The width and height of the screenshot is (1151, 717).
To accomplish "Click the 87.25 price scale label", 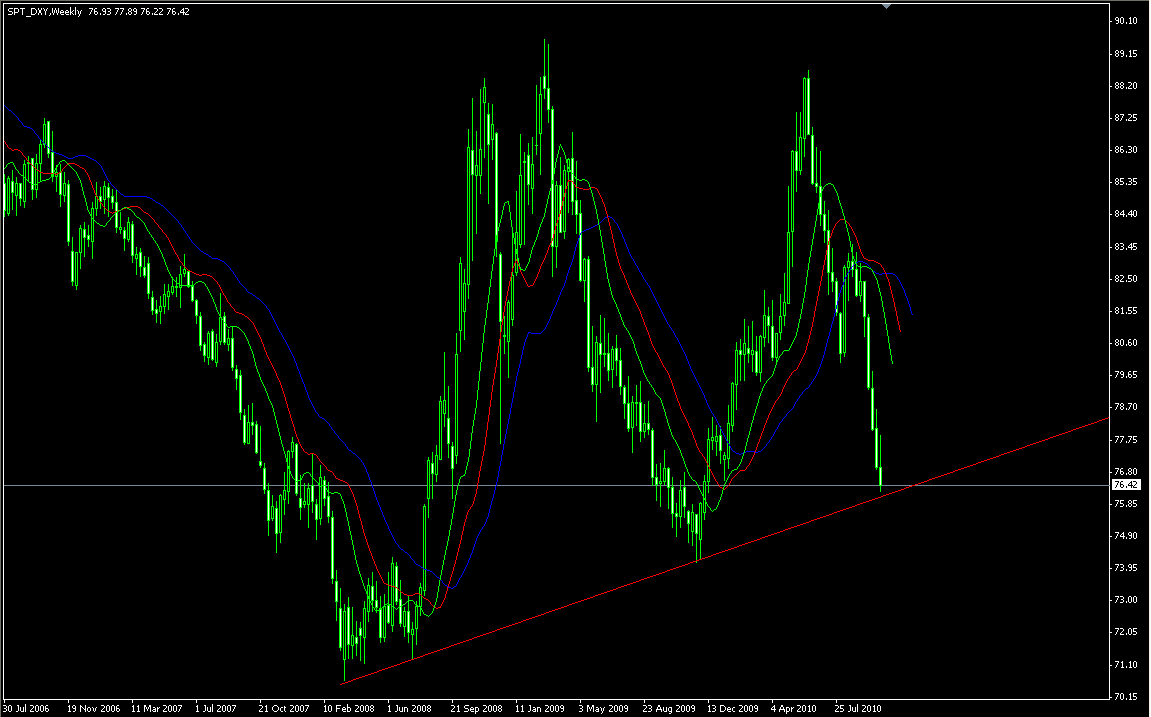I will coord(1125,117).
